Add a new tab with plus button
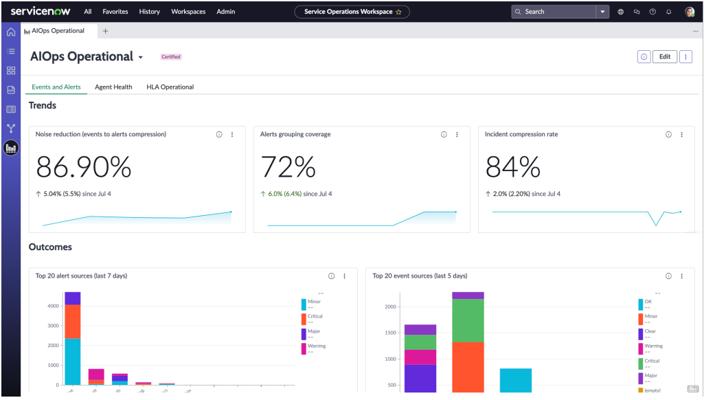The height and width of the screenshot is (400, 704). point(105,31)
